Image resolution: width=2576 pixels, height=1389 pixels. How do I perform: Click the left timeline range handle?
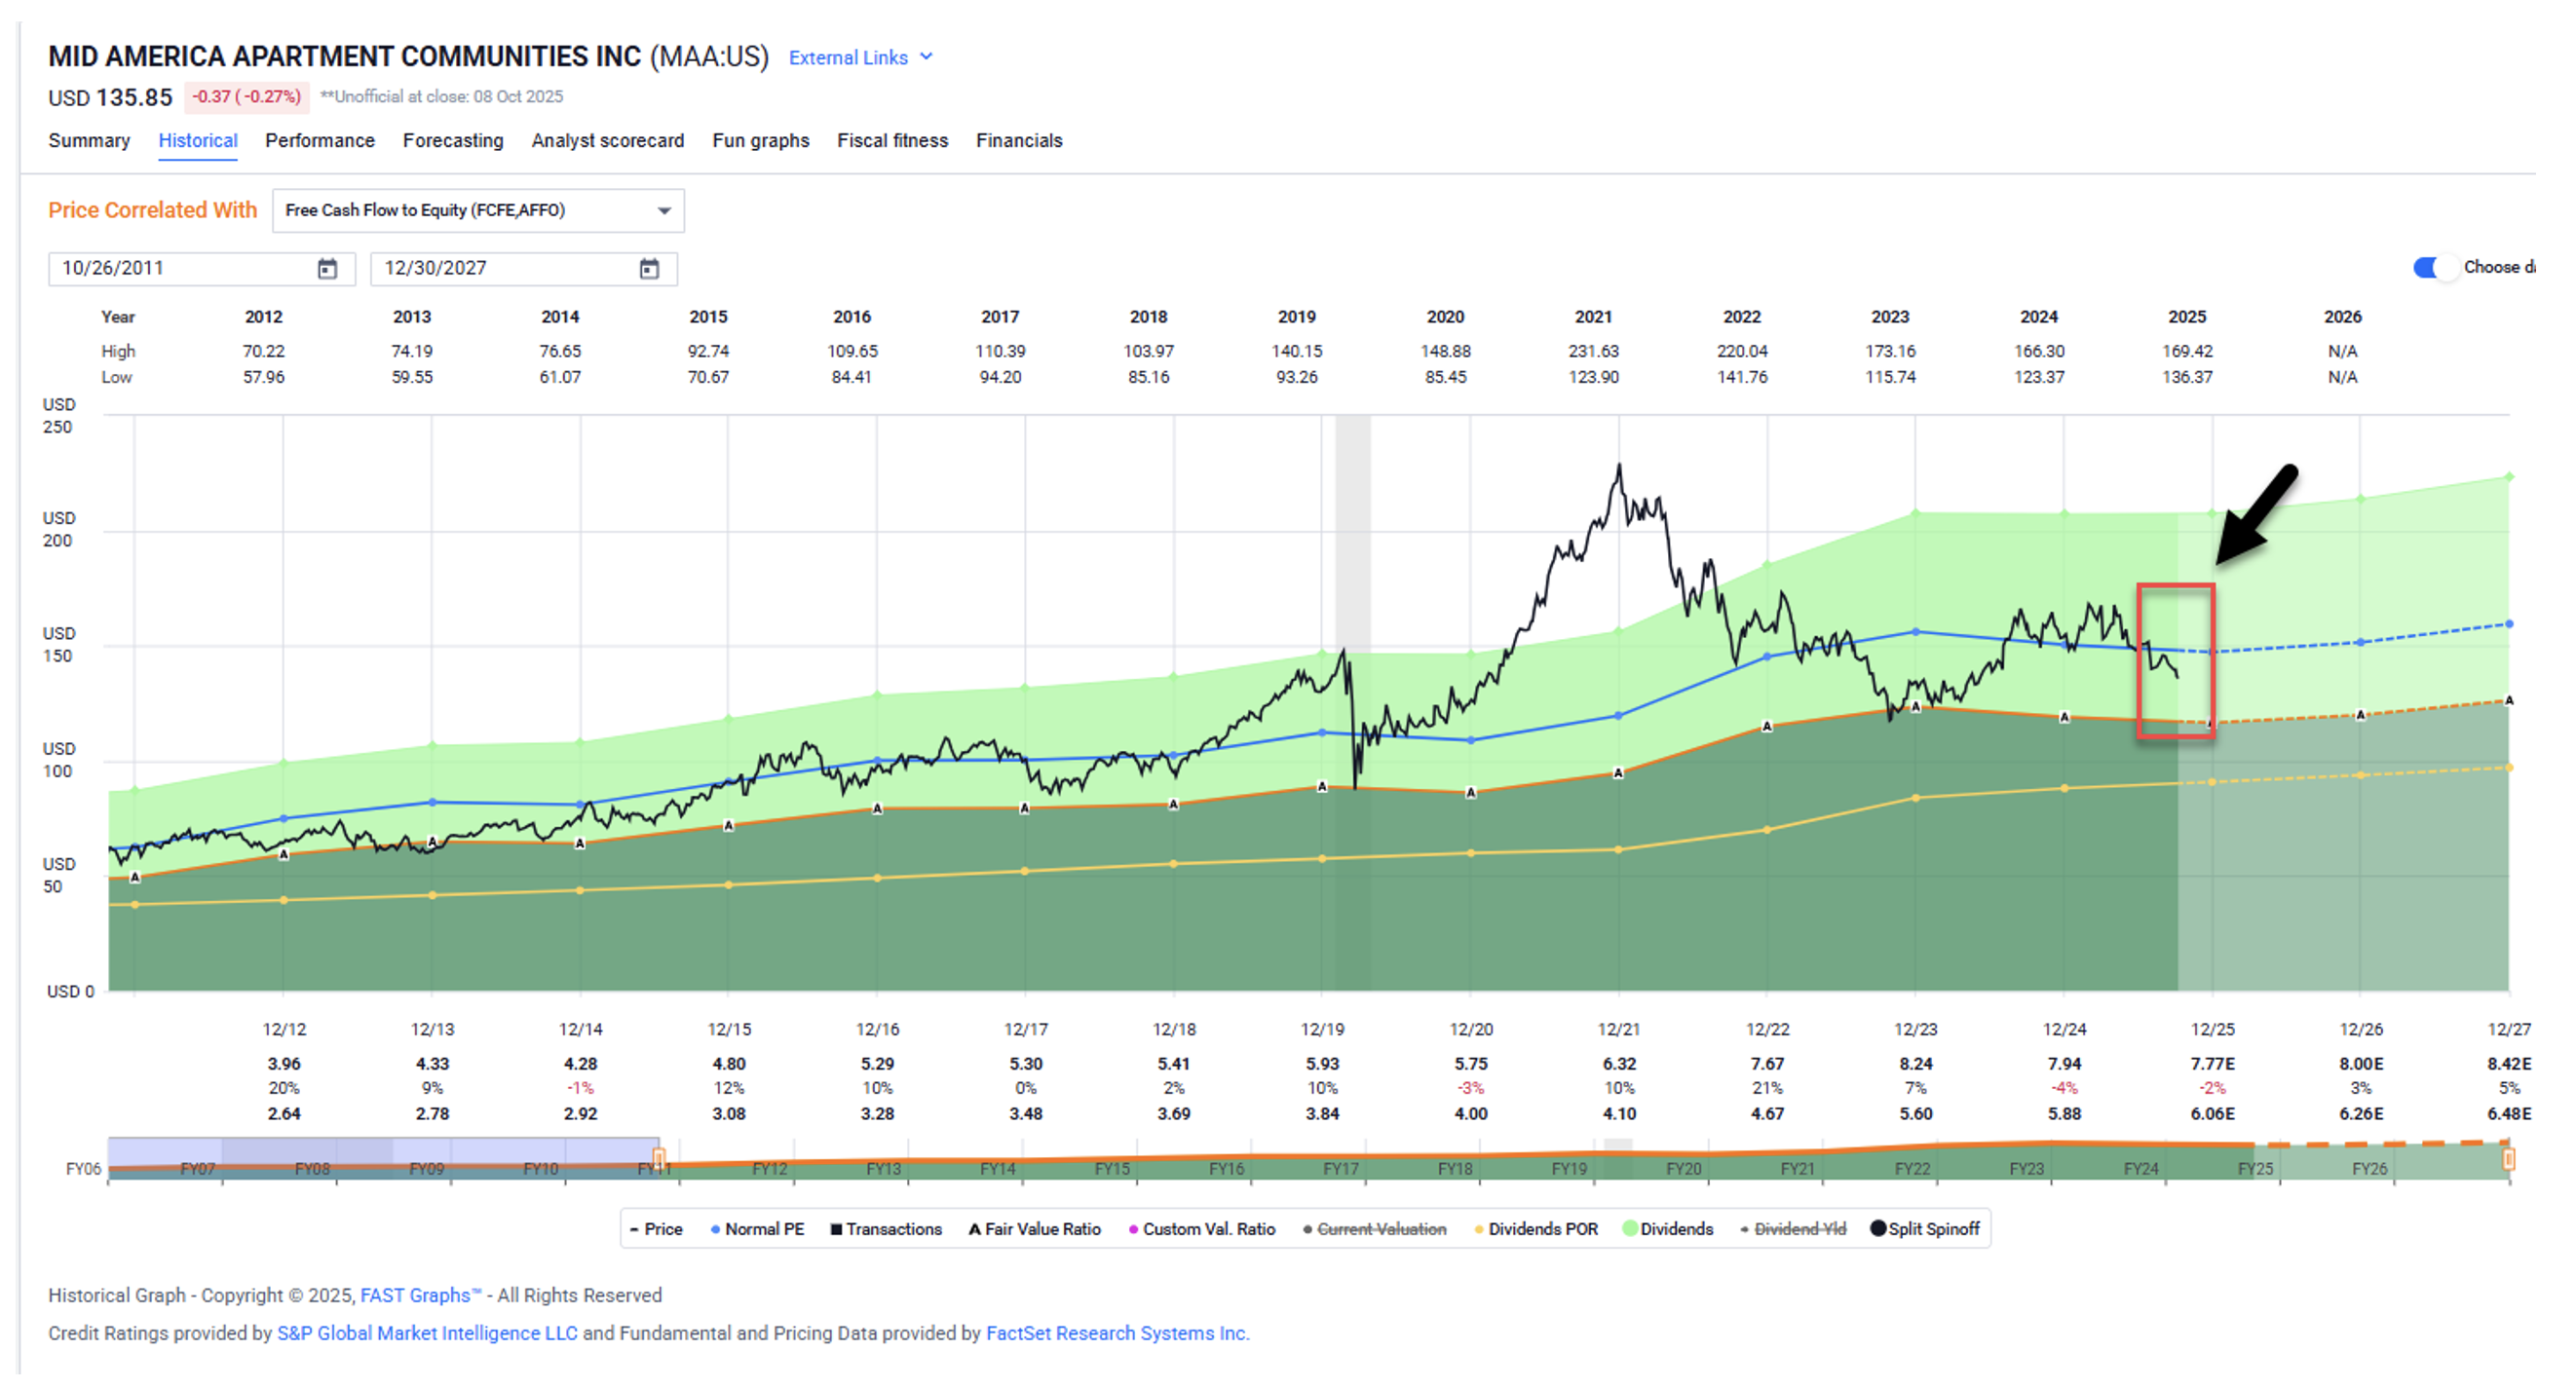tap(659, 1159)
